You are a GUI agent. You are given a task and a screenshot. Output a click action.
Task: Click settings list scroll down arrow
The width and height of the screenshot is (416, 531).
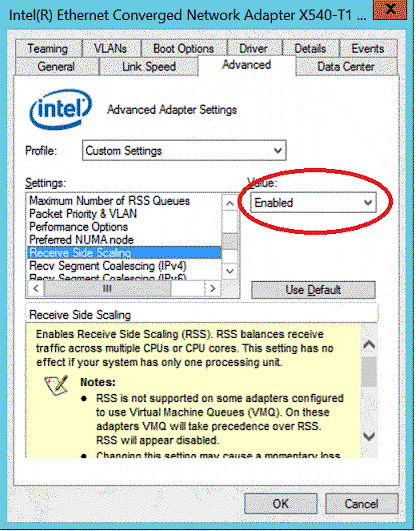pyautogui.click(x=230, y=271)
